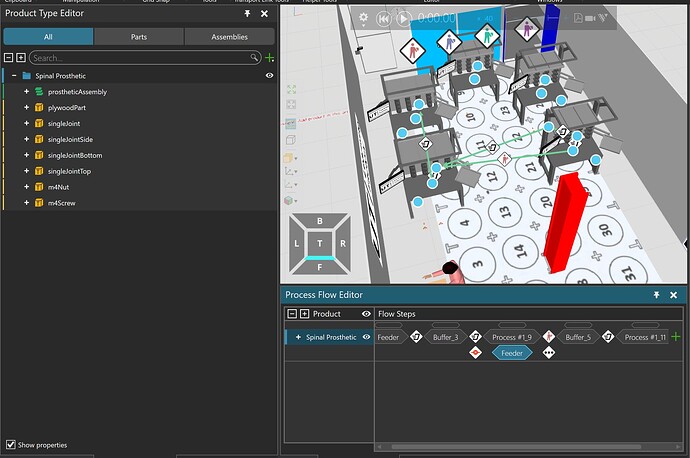Click the Spinal Prosthetic folder icon
690x458 pixels.
(x=26, y=76)
